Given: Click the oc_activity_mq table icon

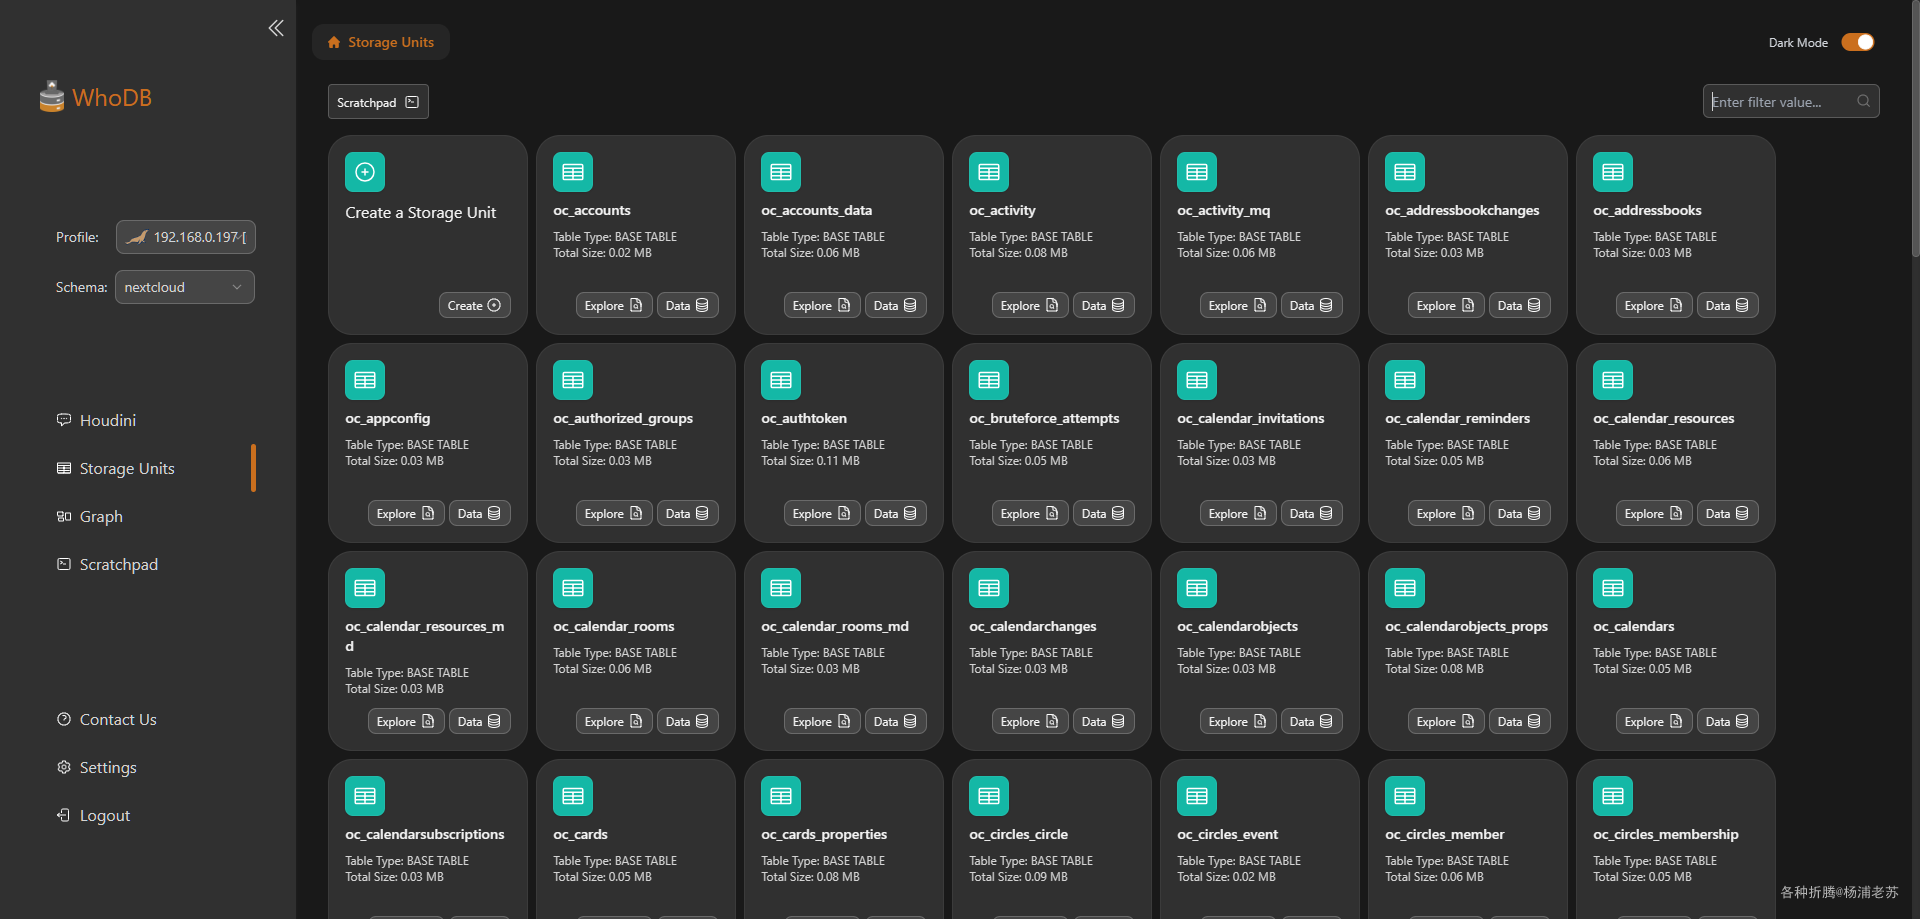Looking at the screenshot, I should pyautogui.click(x=1197, y=172).
